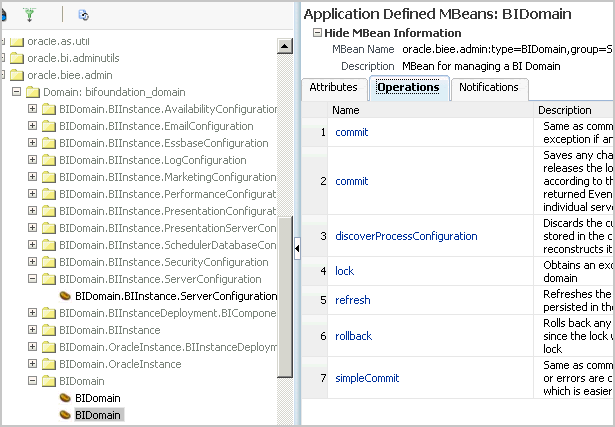Switch to the Attributes tab
Image resolution: width=615 pixels, height=427 pixels.
333,88
